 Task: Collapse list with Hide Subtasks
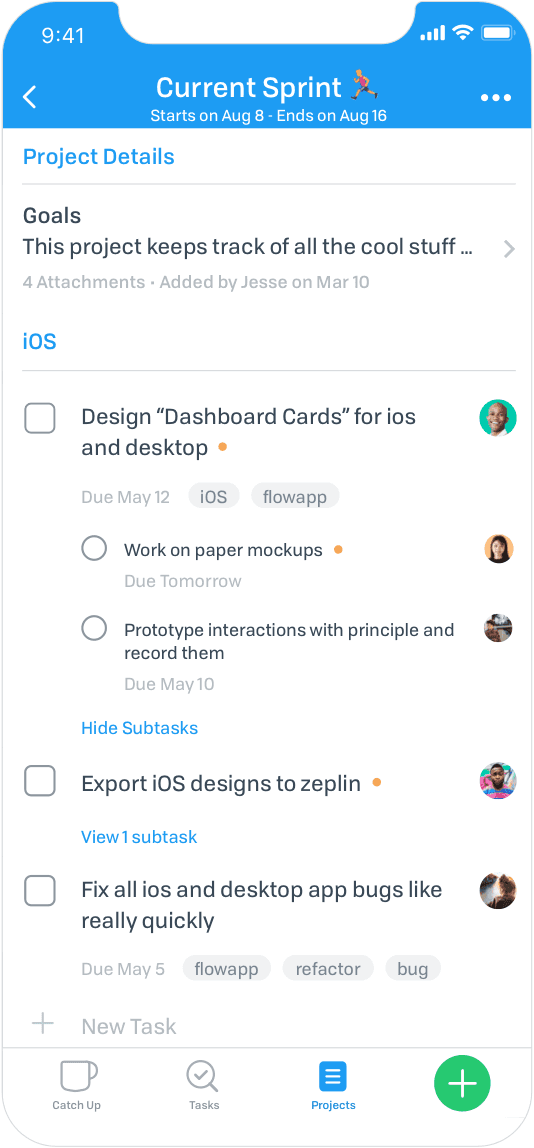point(139,728)
